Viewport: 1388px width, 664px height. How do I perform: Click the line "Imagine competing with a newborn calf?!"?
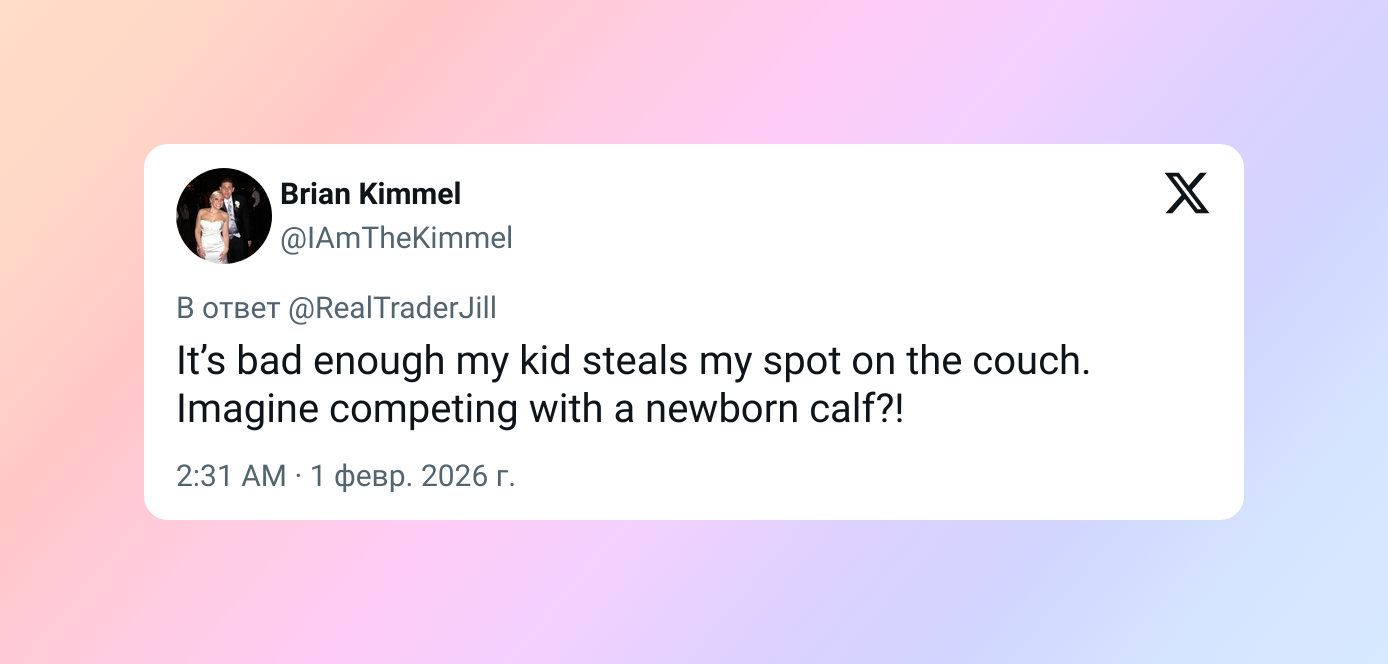(x=540, y=410)
